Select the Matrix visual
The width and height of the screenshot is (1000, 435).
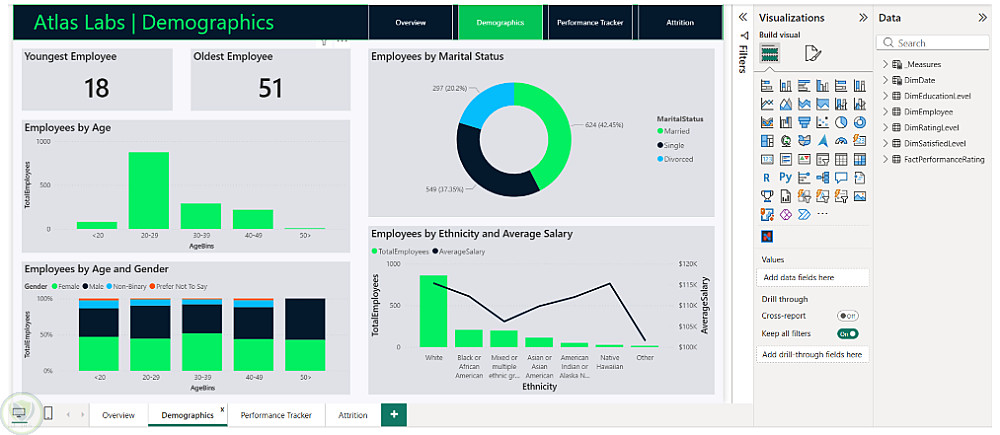coord(860,159)
